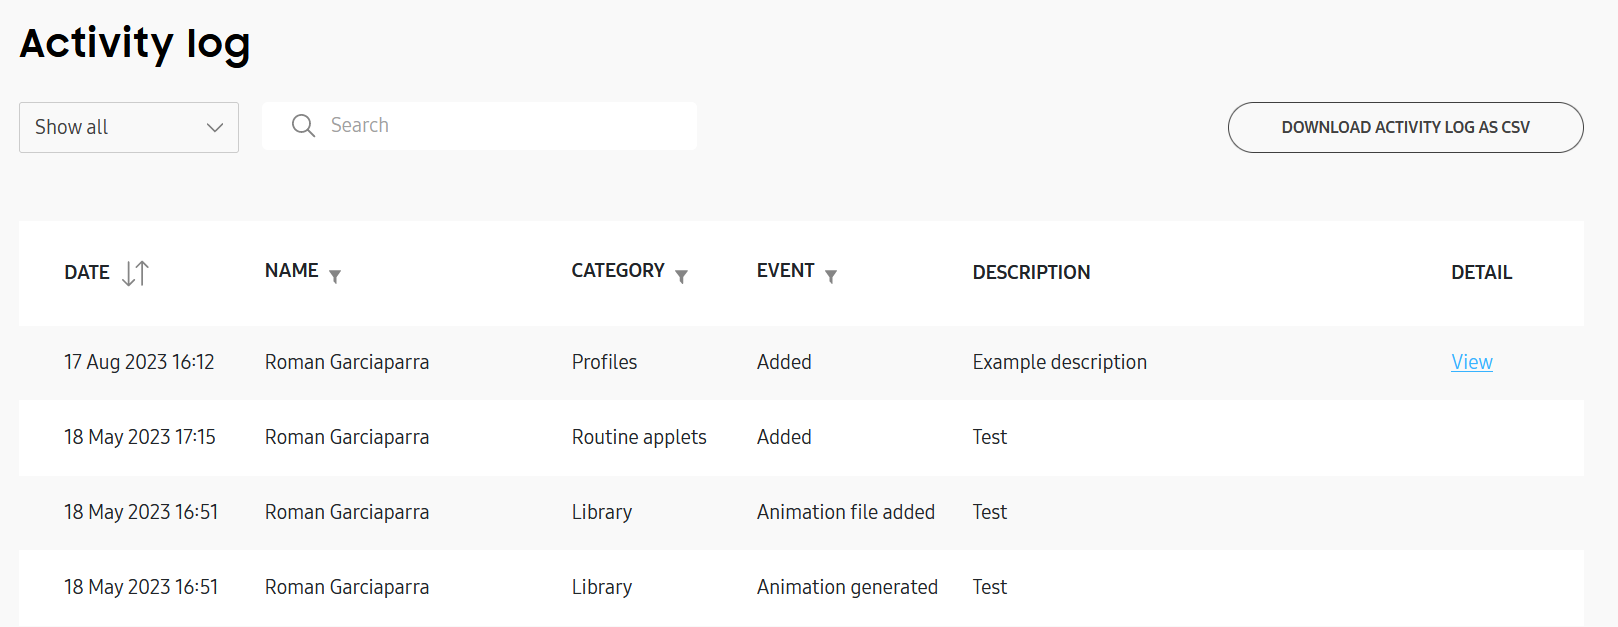Open the Show all filter dropdown
This screenshot has width=1618, height=627.
point(129,127)
